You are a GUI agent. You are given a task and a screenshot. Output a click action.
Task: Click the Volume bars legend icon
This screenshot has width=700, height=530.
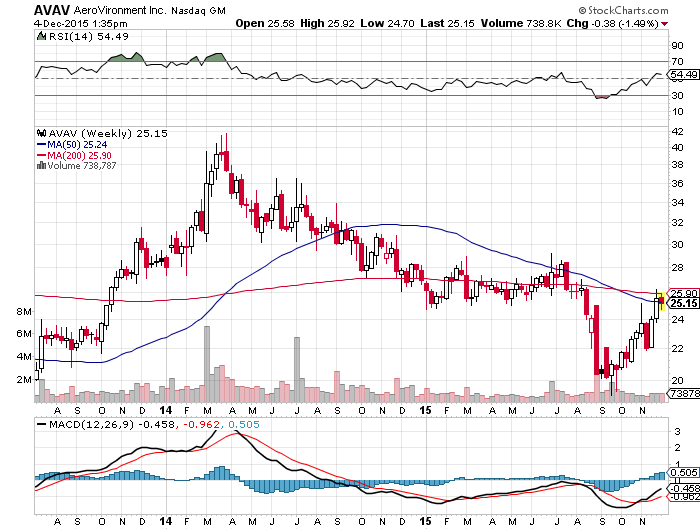[40, 165]
